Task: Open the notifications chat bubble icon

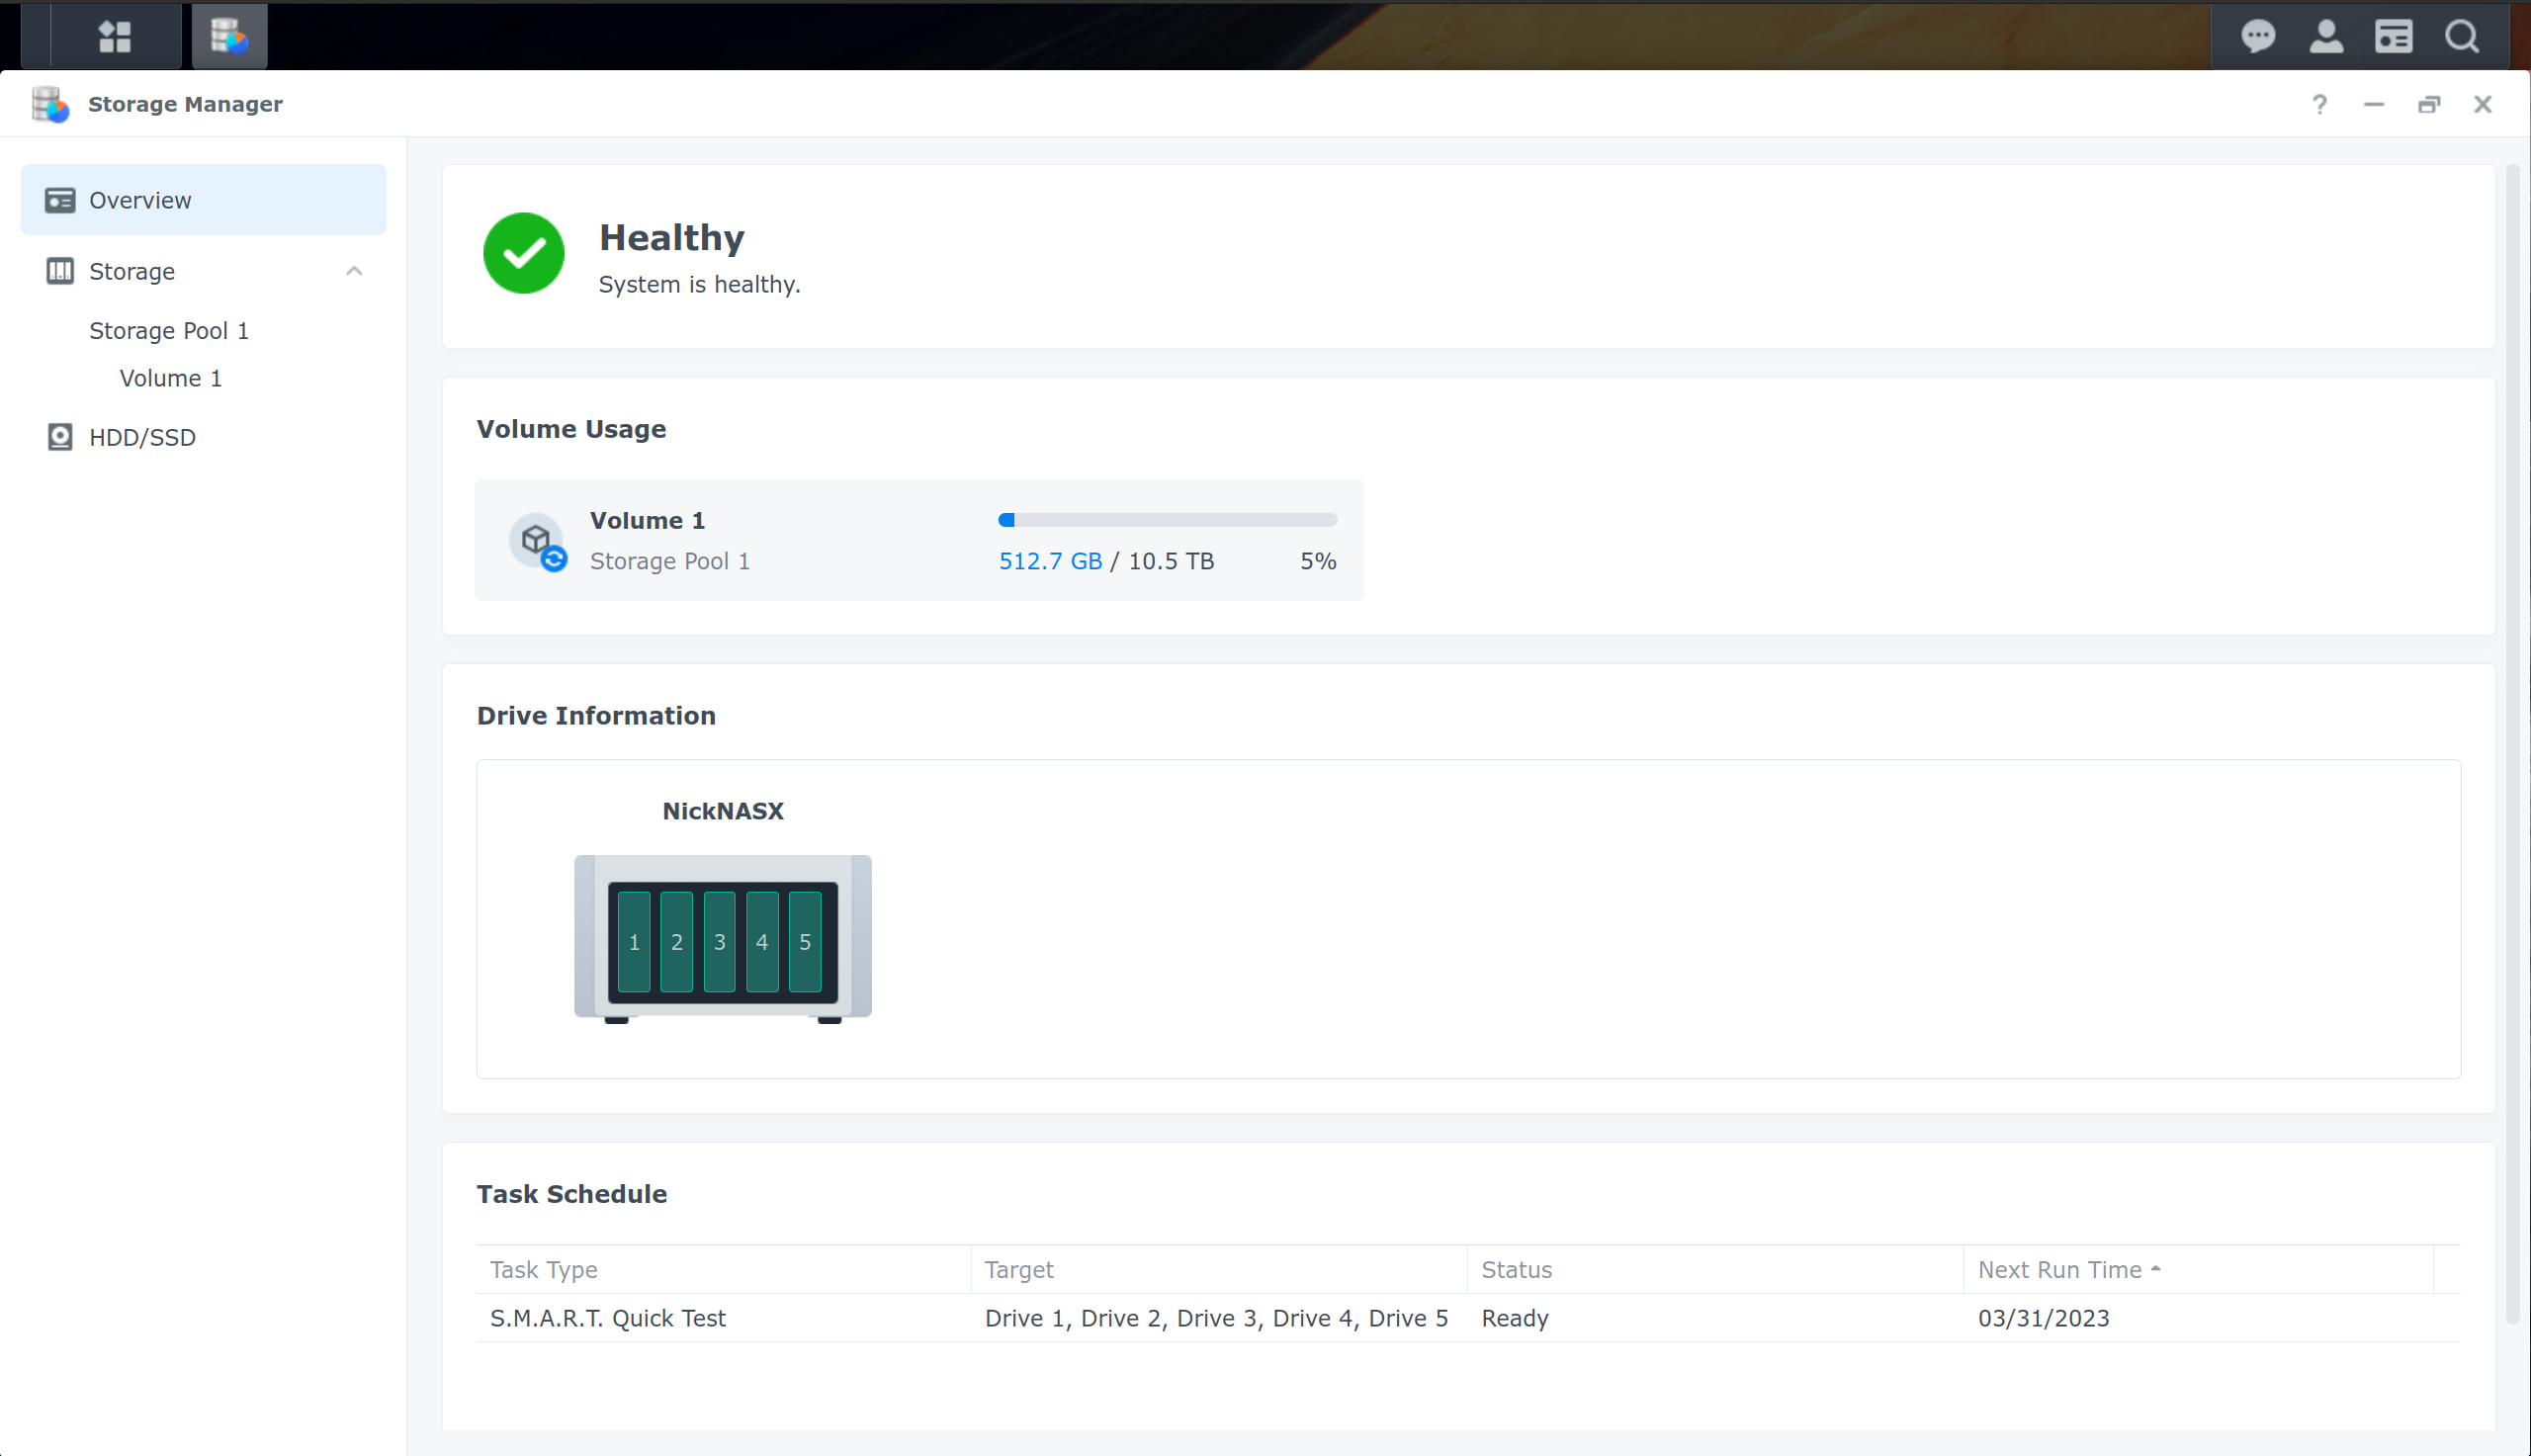Action: 2257,36
